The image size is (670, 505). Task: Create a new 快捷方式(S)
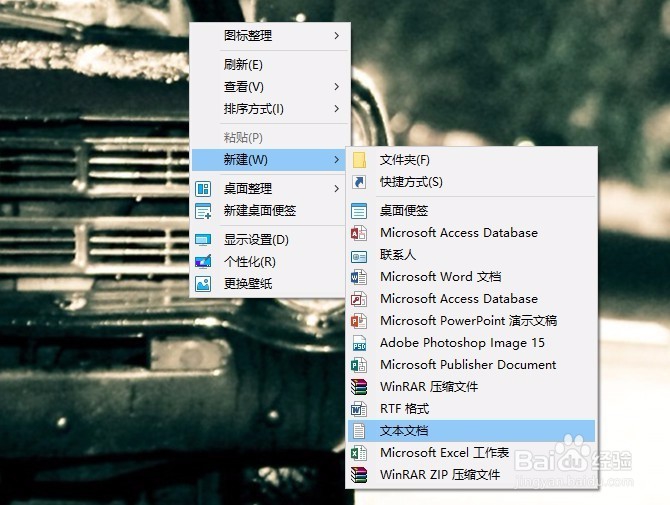click(471, 182)
